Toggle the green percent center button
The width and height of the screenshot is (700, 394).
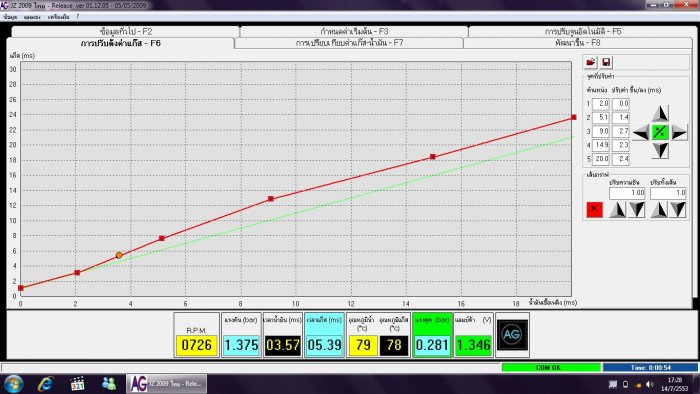660,133
